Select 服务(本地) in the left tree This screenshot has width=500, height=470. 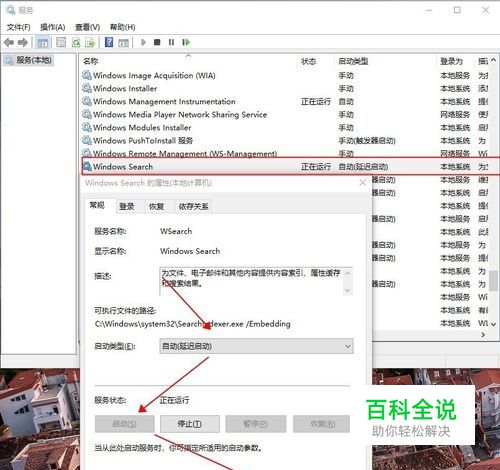click(x=34, y=60)
